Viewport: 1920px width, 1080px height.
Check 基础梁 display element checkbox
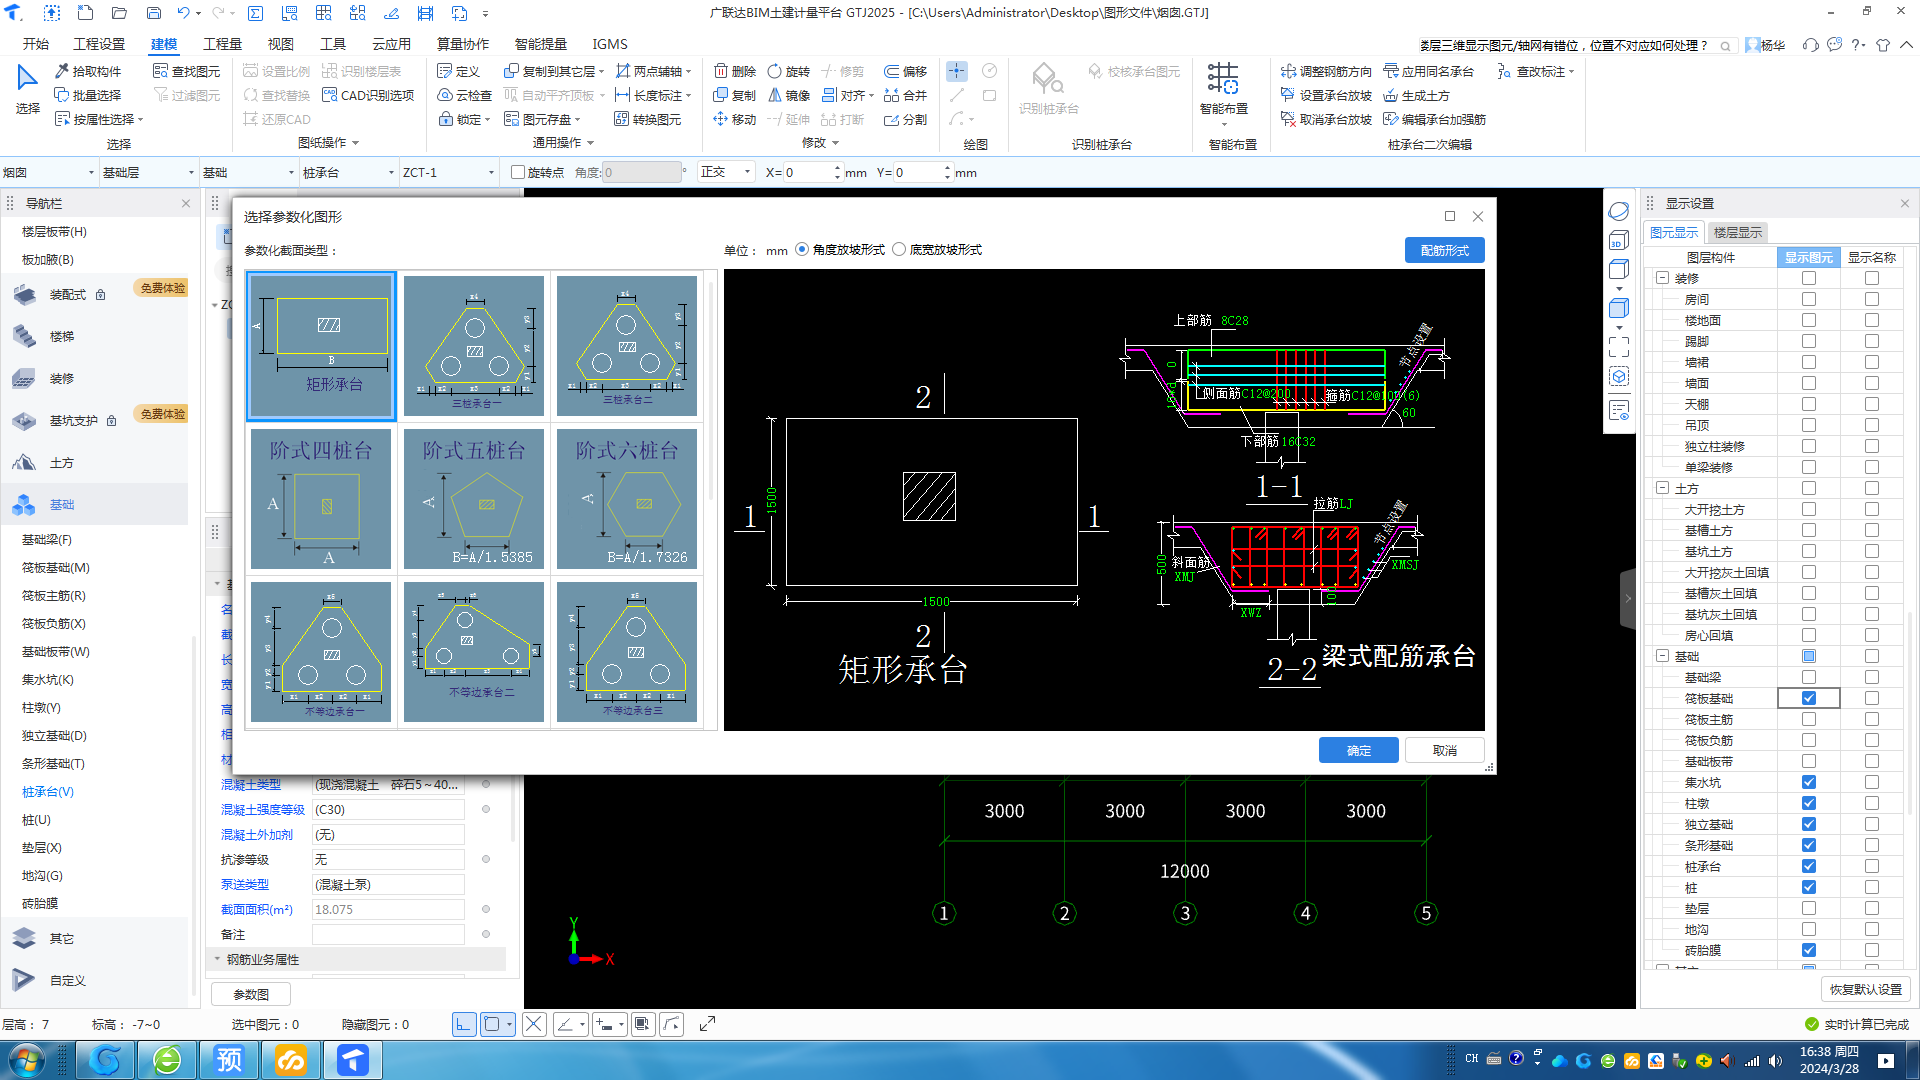click(1809, 677)
